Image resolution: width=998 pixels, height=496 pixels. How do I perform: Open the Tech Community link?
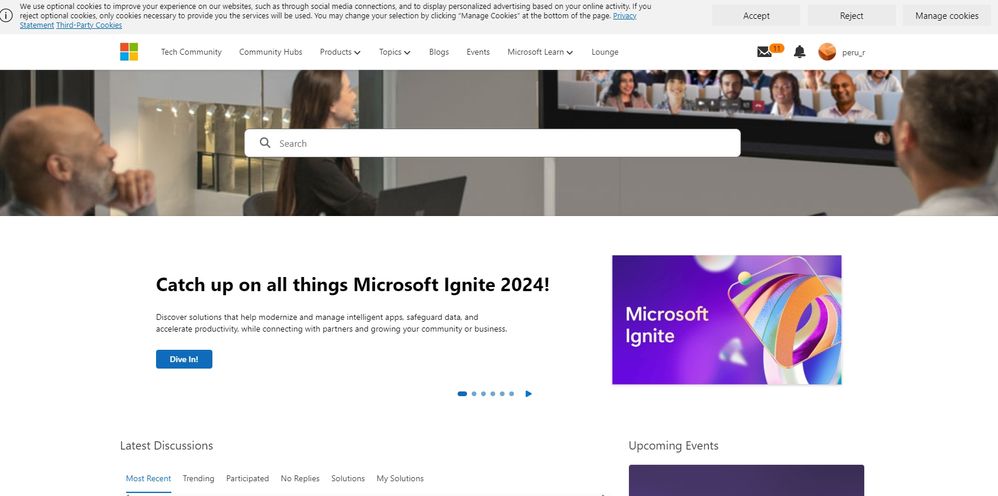[191, 52]
